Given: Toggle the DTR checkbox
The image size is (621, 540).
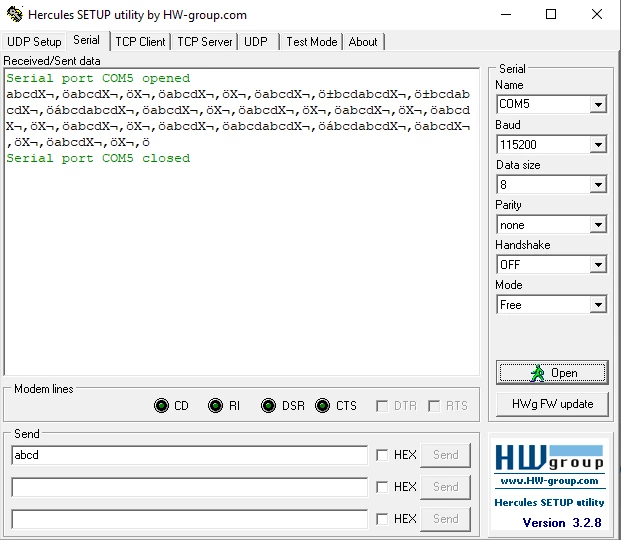Looking at the screenshot, I should (382, 406).
